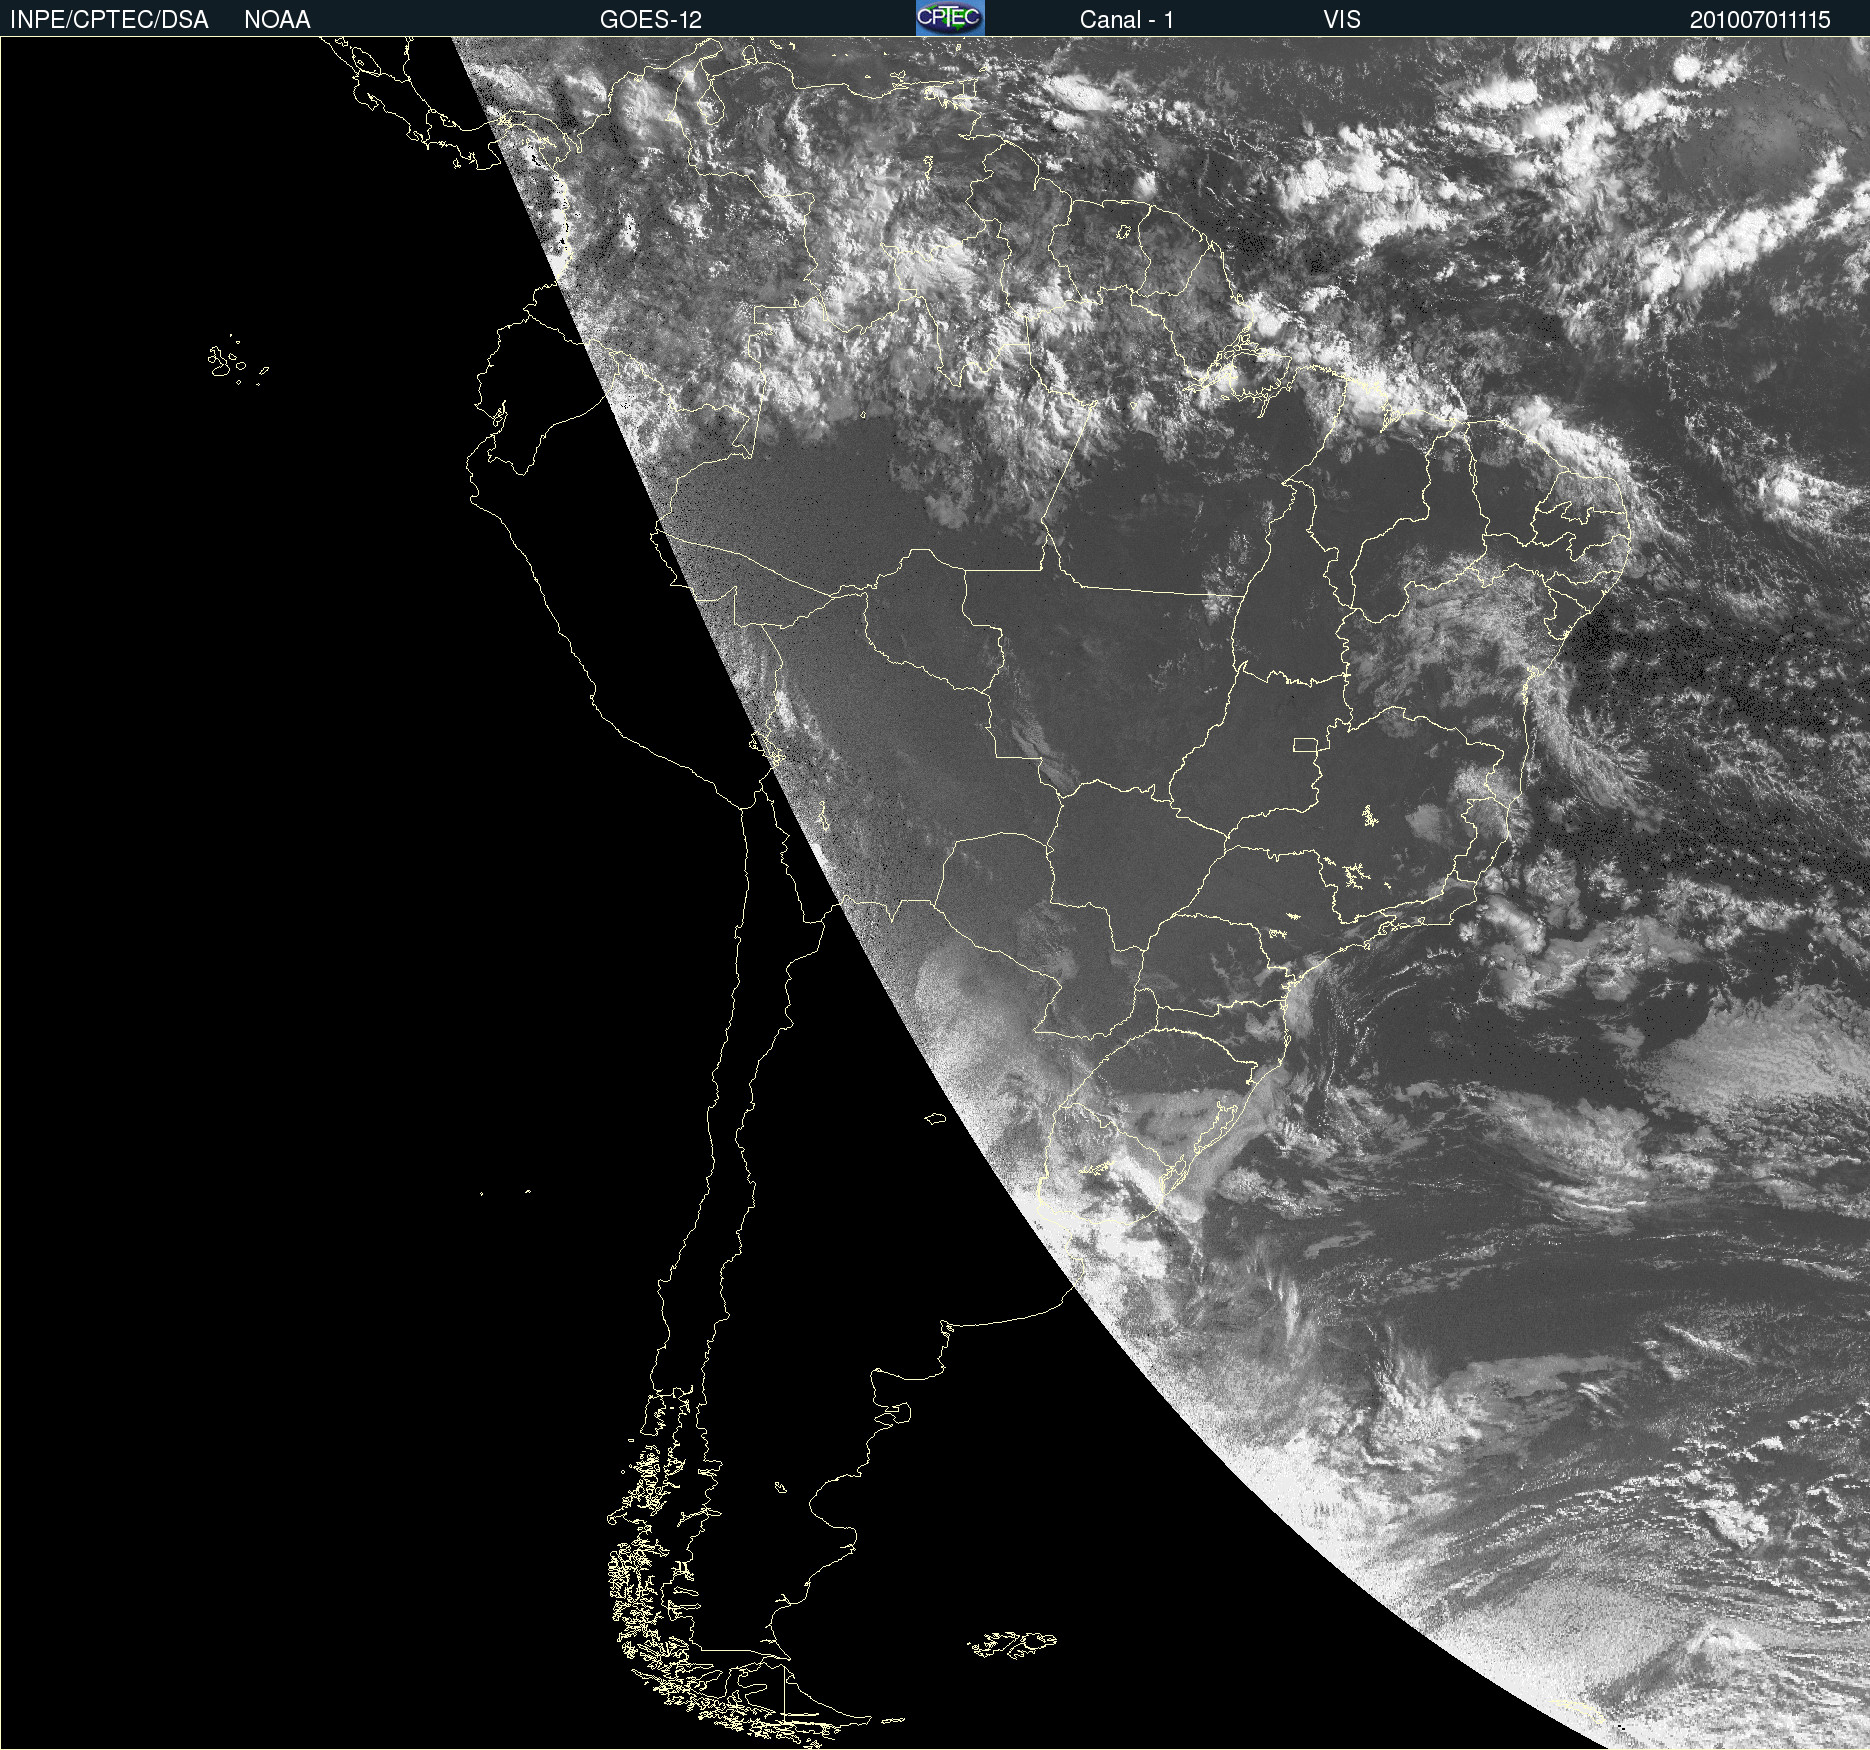Click the CPTEC logo in the header
This screenshot has height=1750, width=1870.
[x=950, y=18]
